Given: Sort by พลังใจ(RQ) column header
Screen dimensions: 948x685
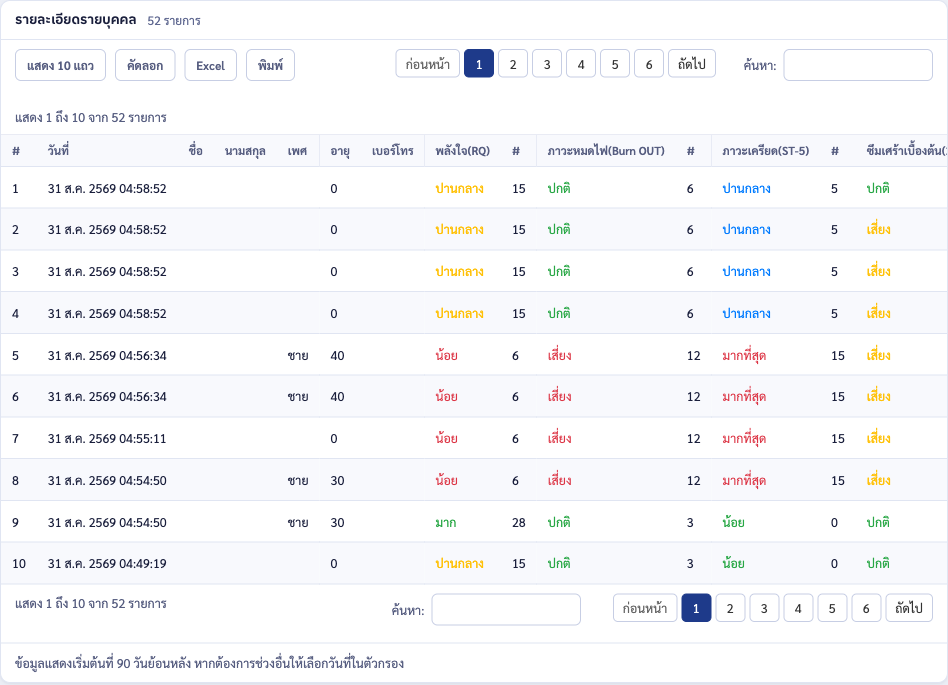Looking at the screenshot, I should click(x=463, y=151).
